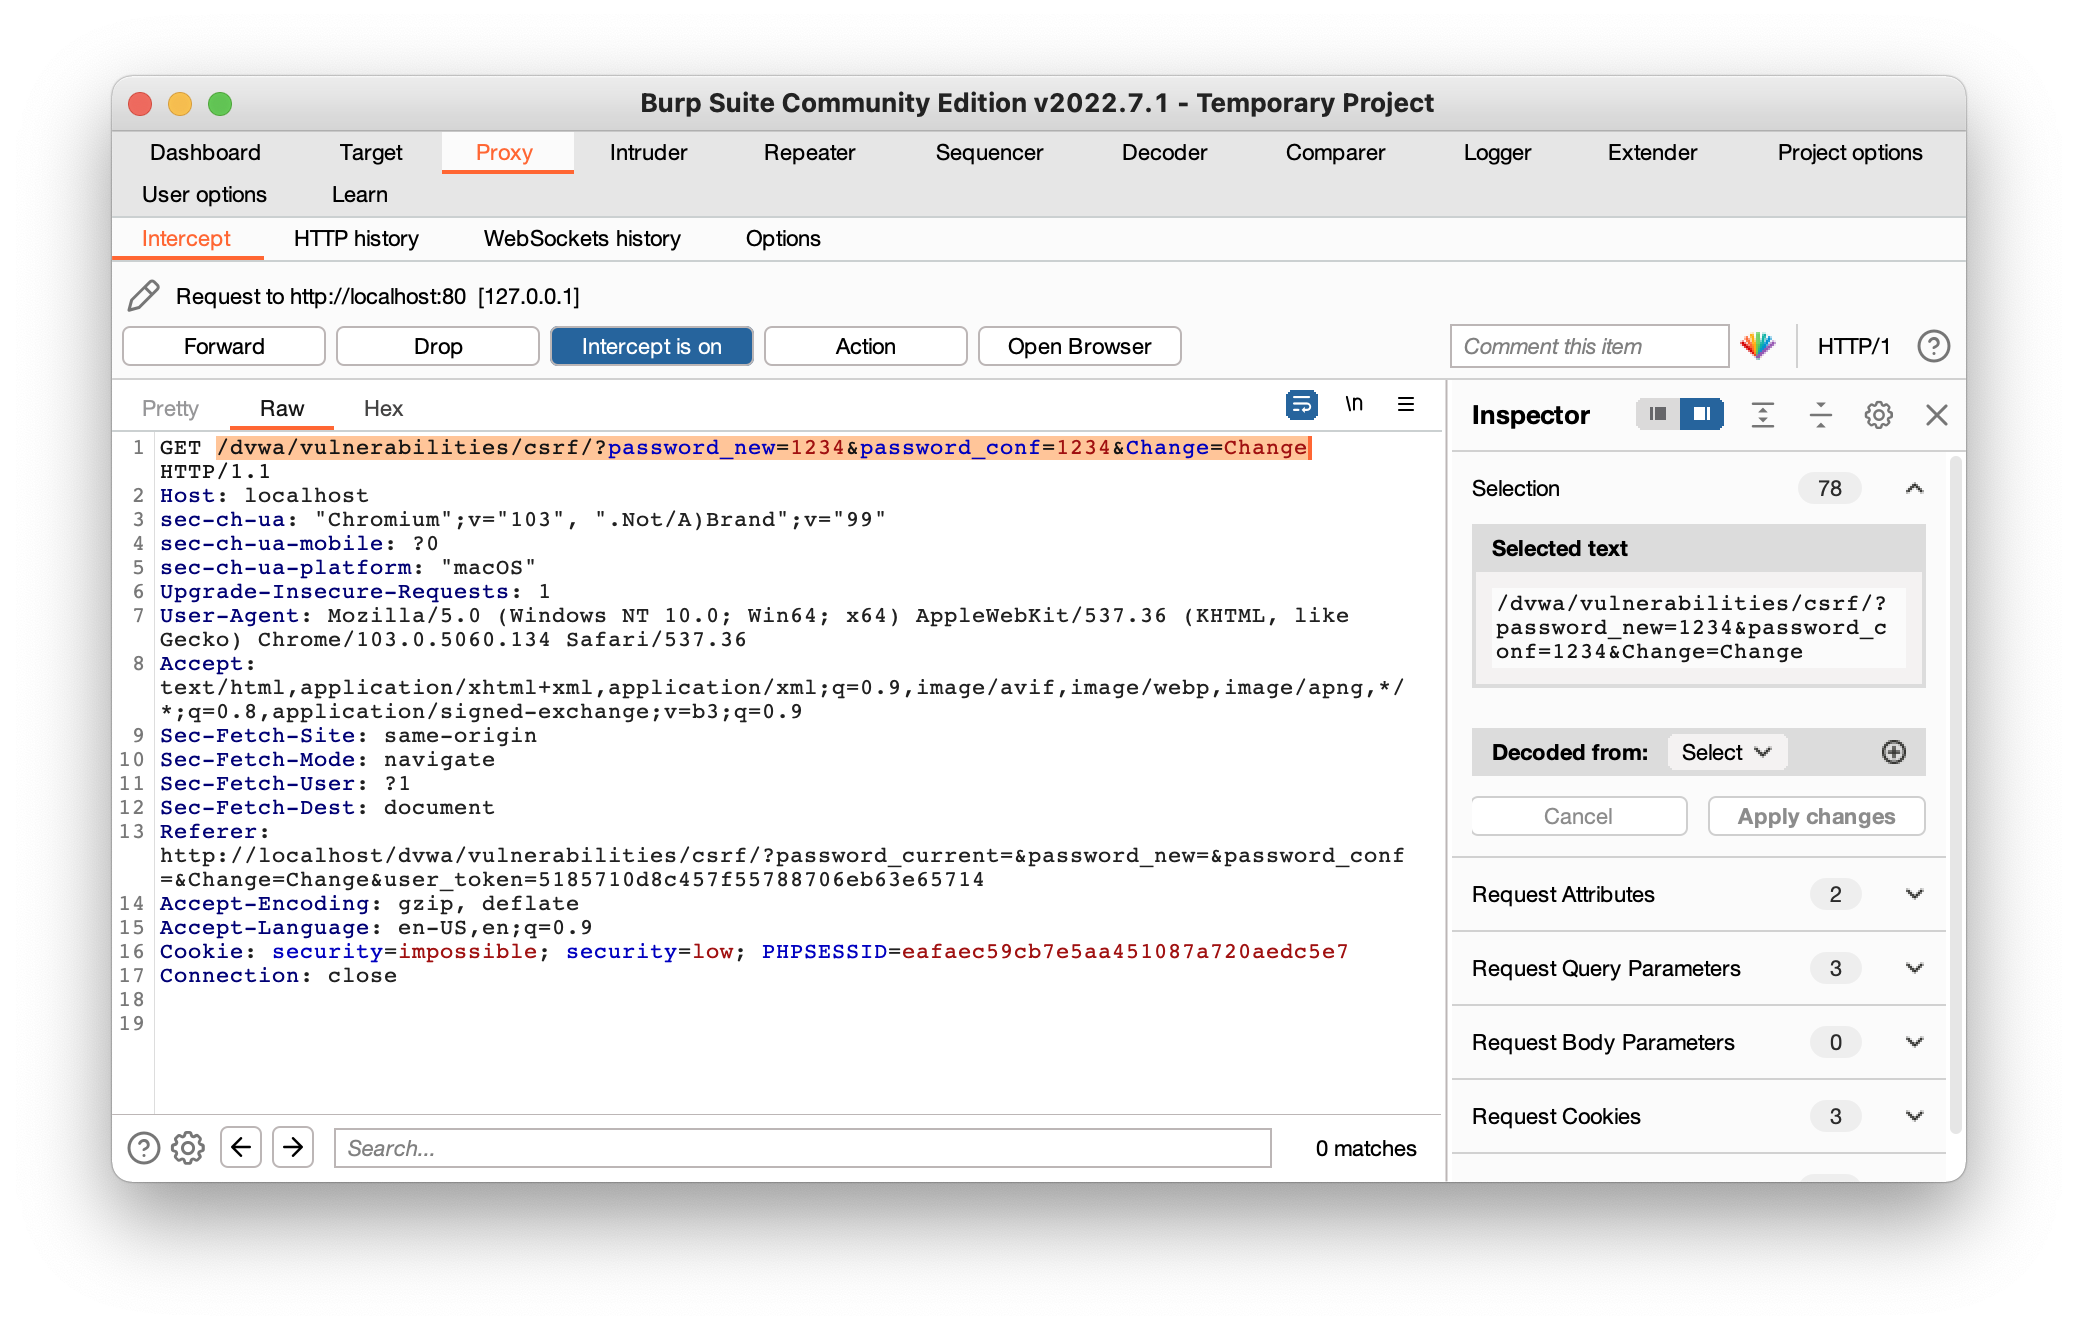Toggle word wrap icon in editor
Viewport: 2078px width, 1330px height.
click(1301, 404)
